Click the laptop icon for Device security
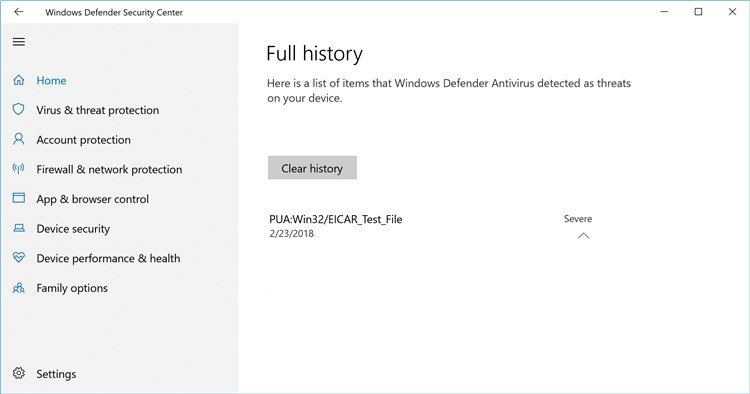The width and height of the screenshot is (750, 394). point(19,228)
